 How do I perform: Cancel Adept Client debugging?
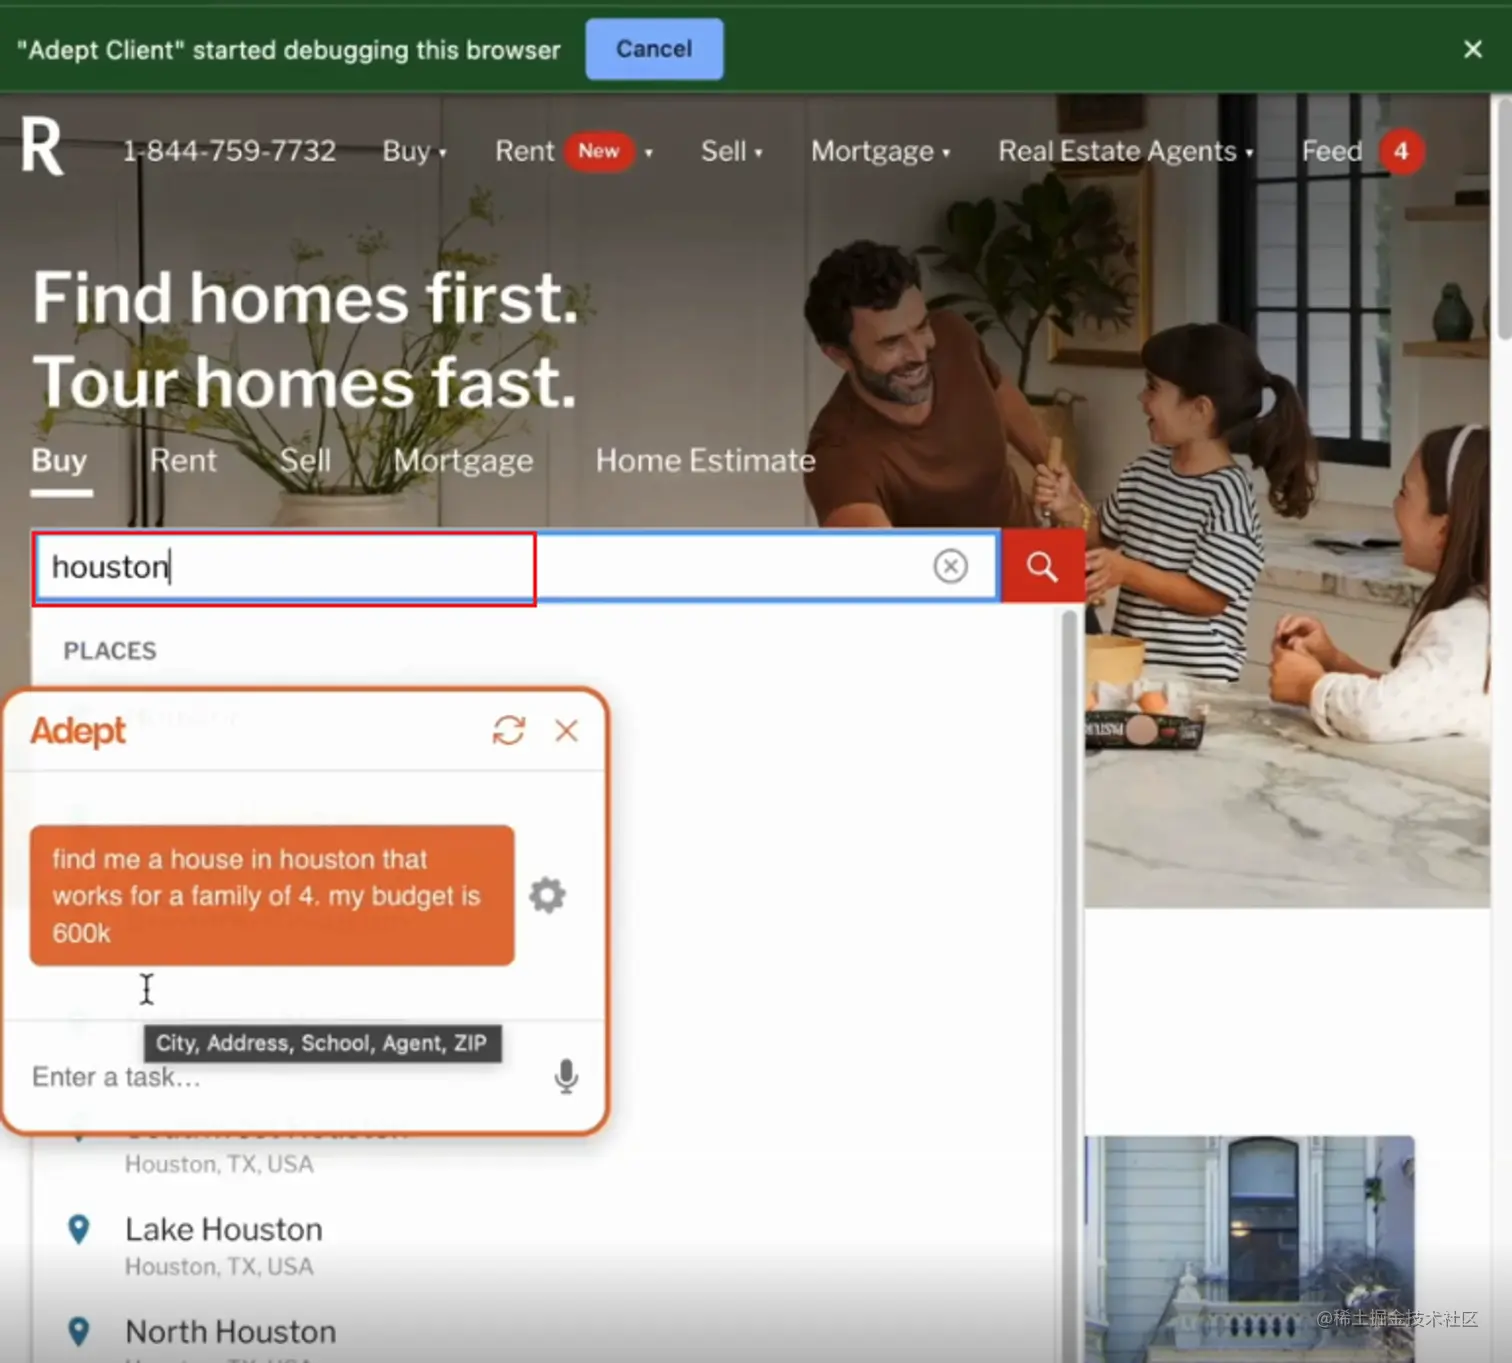(654, 49)
